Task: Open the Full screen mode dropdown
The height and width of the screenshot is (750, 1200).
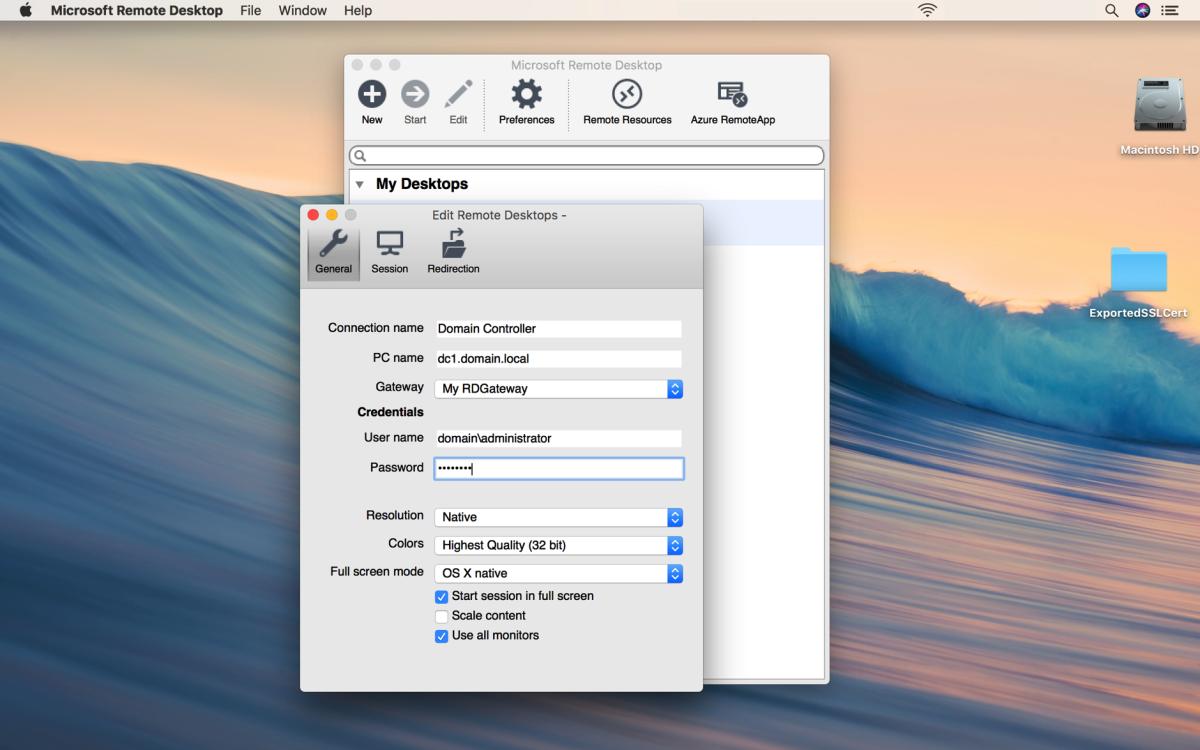Action: pos(675,573)
